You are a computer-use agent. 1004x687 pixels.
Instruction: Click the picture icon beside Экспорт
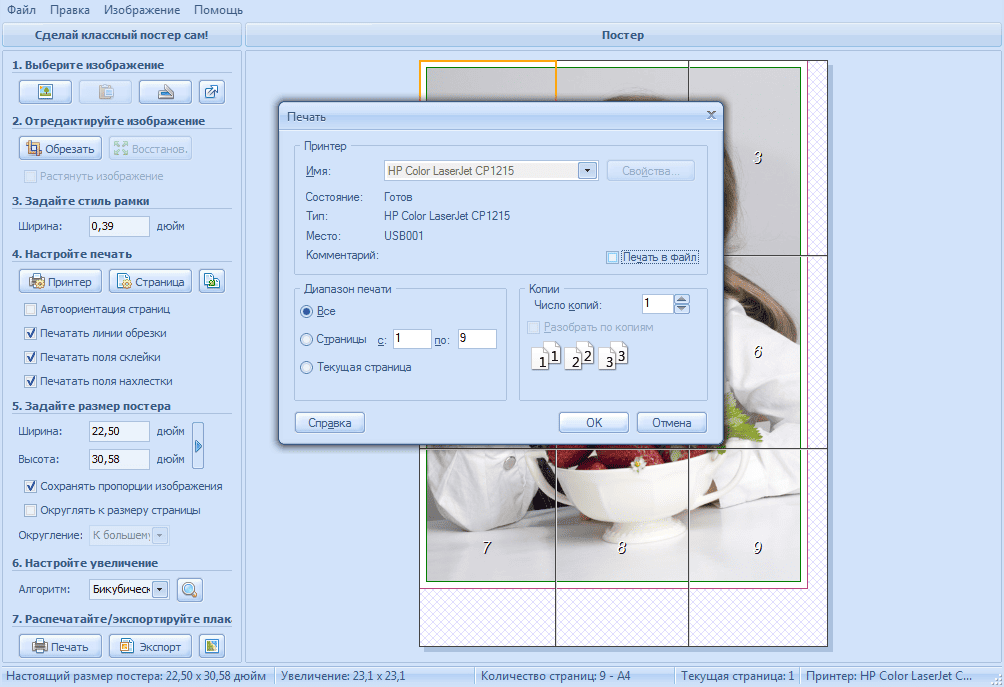tap(211, 646)
